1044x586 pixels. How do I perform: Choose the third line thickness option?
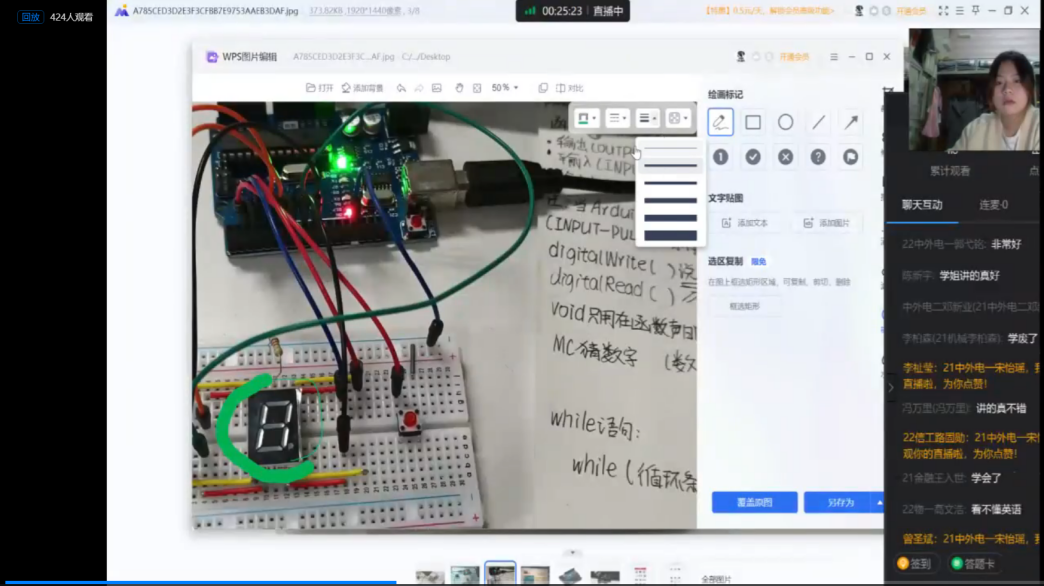click(x=670, y=182)
